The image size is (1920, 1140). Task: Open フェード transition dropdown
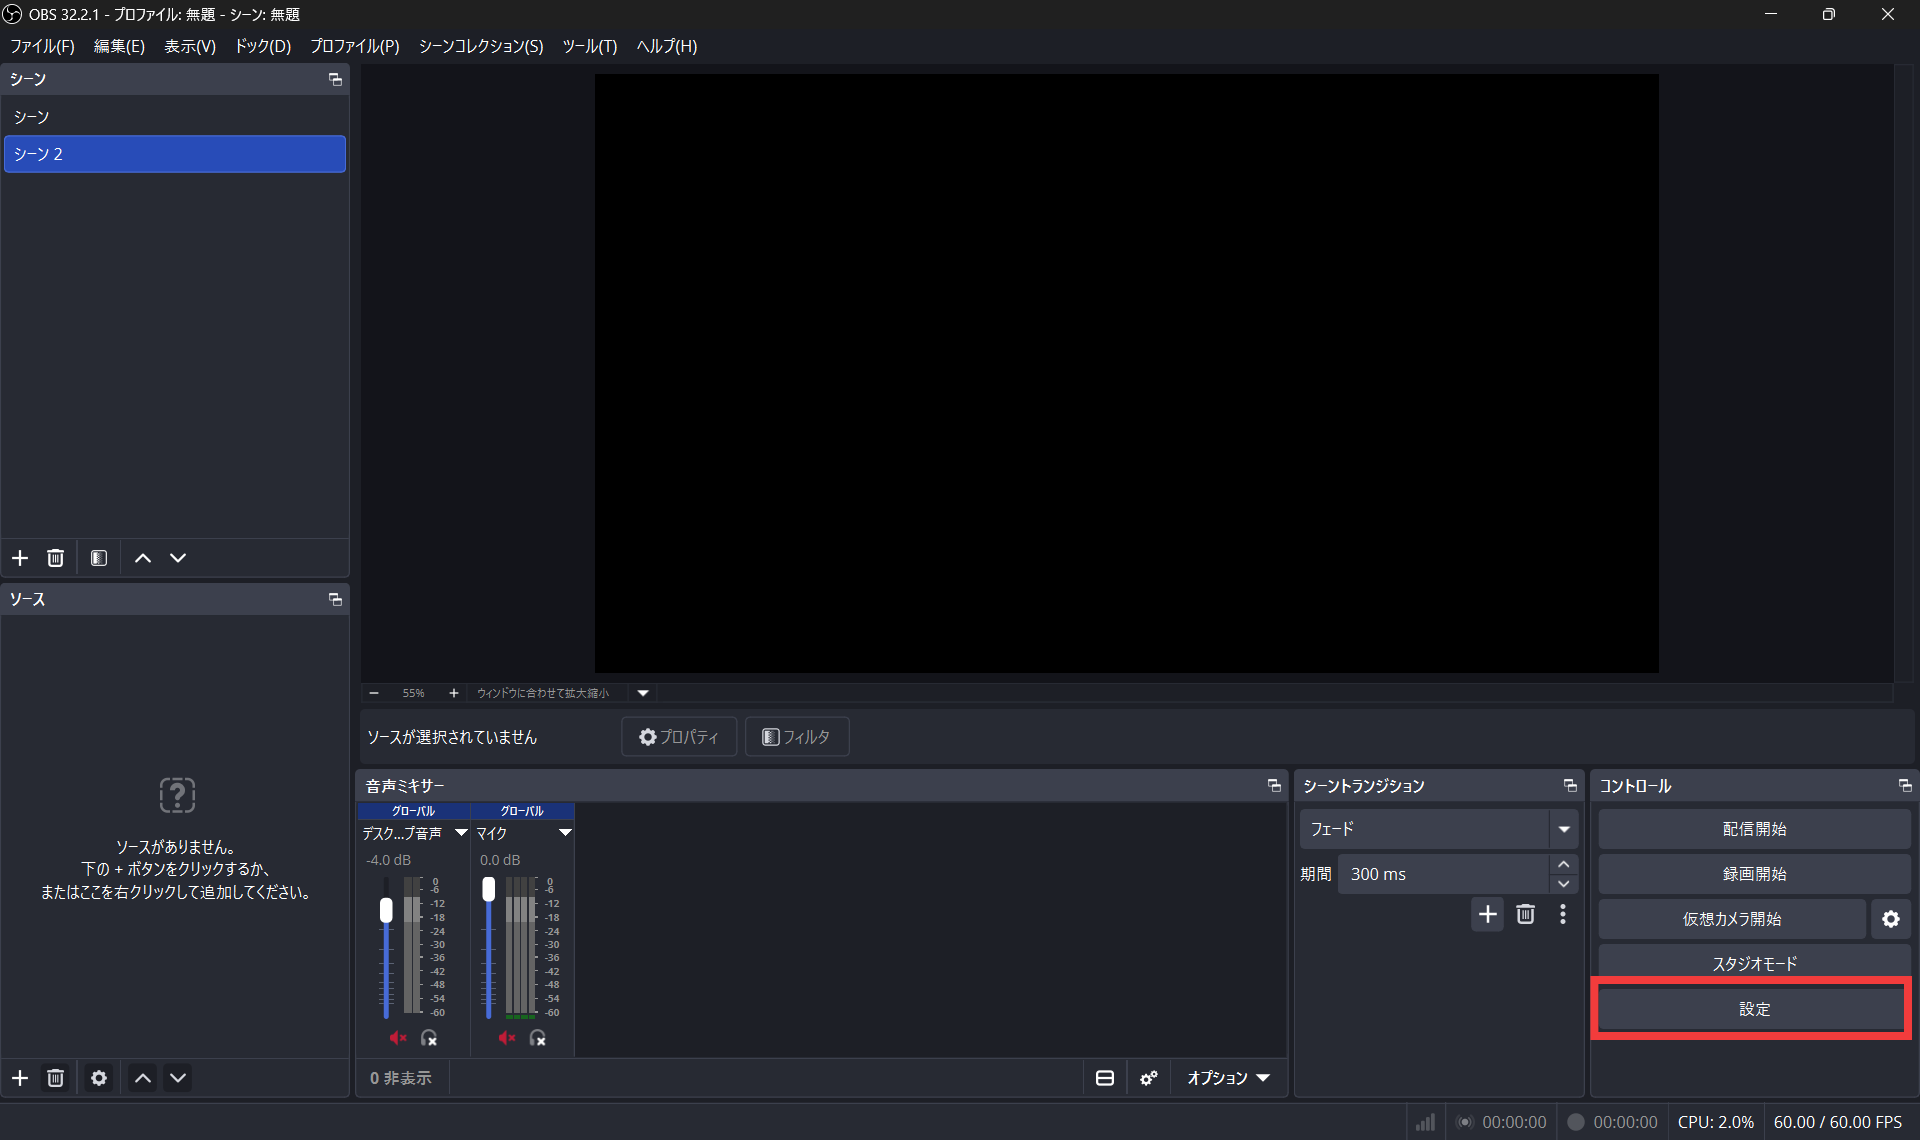click(x=1438, y=829)
